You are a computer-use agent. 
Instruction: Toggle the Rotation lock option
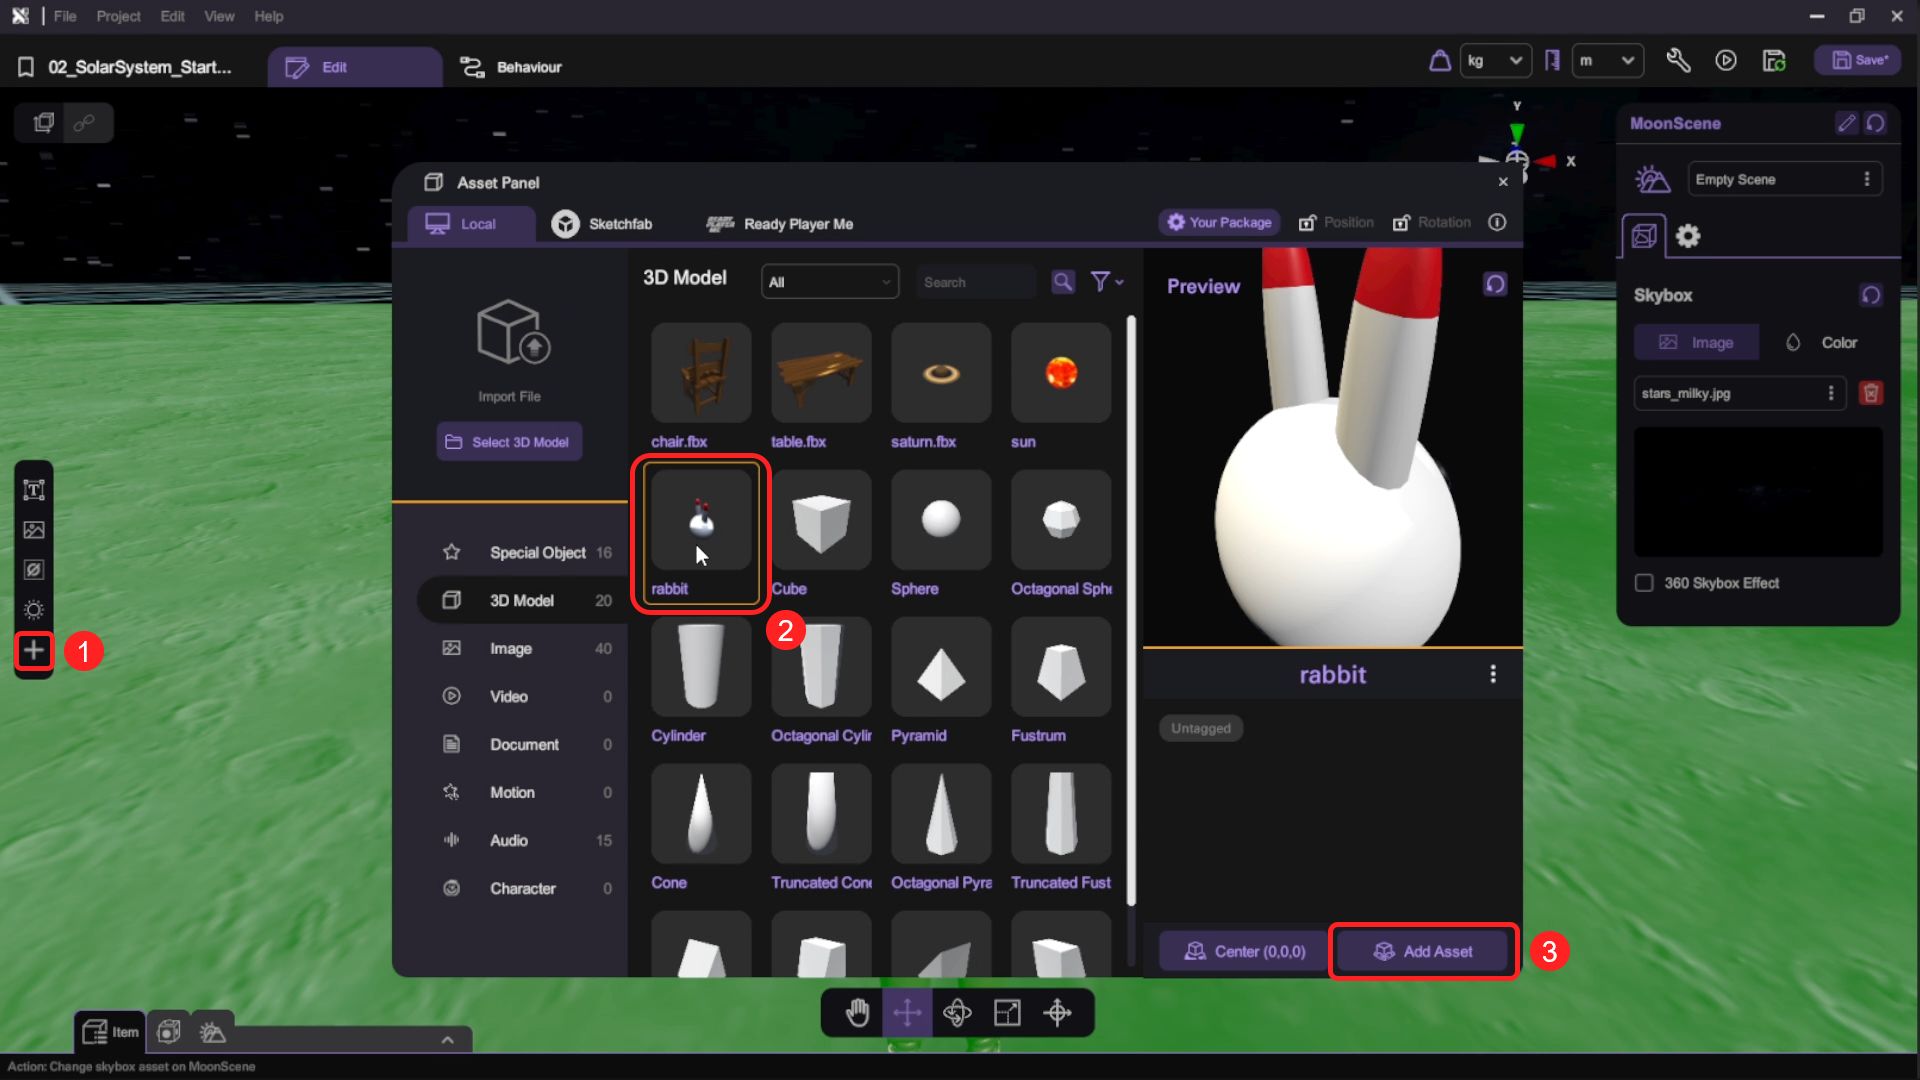tap(1432, 222)
